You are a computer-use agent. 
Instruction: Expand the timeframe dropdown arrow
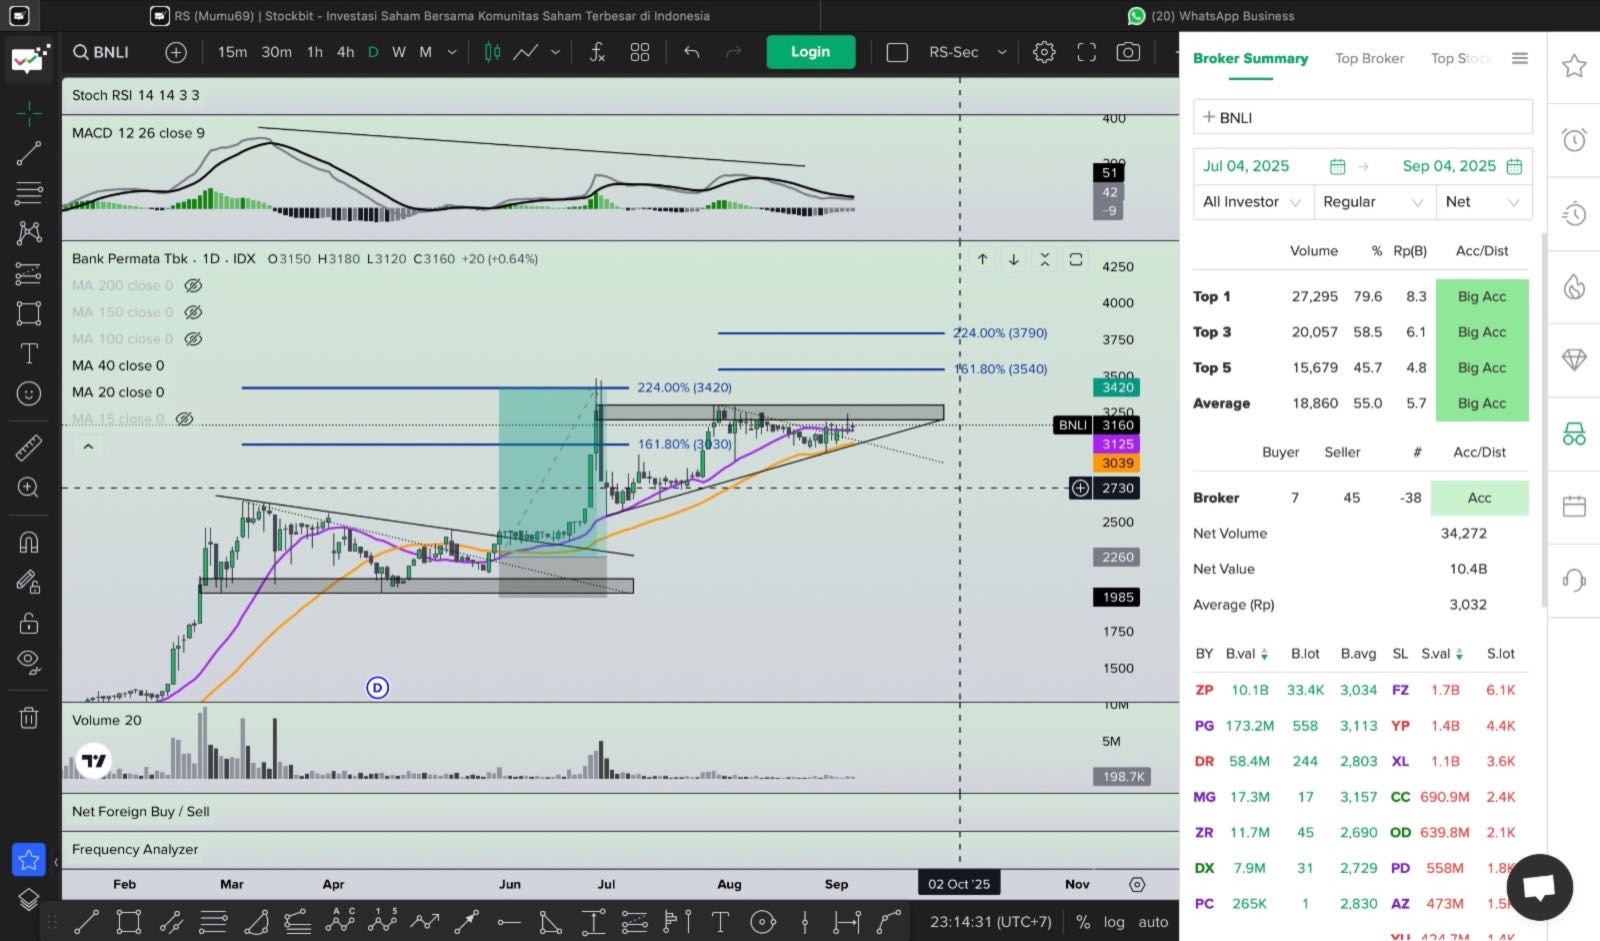(x=452, y=52)
